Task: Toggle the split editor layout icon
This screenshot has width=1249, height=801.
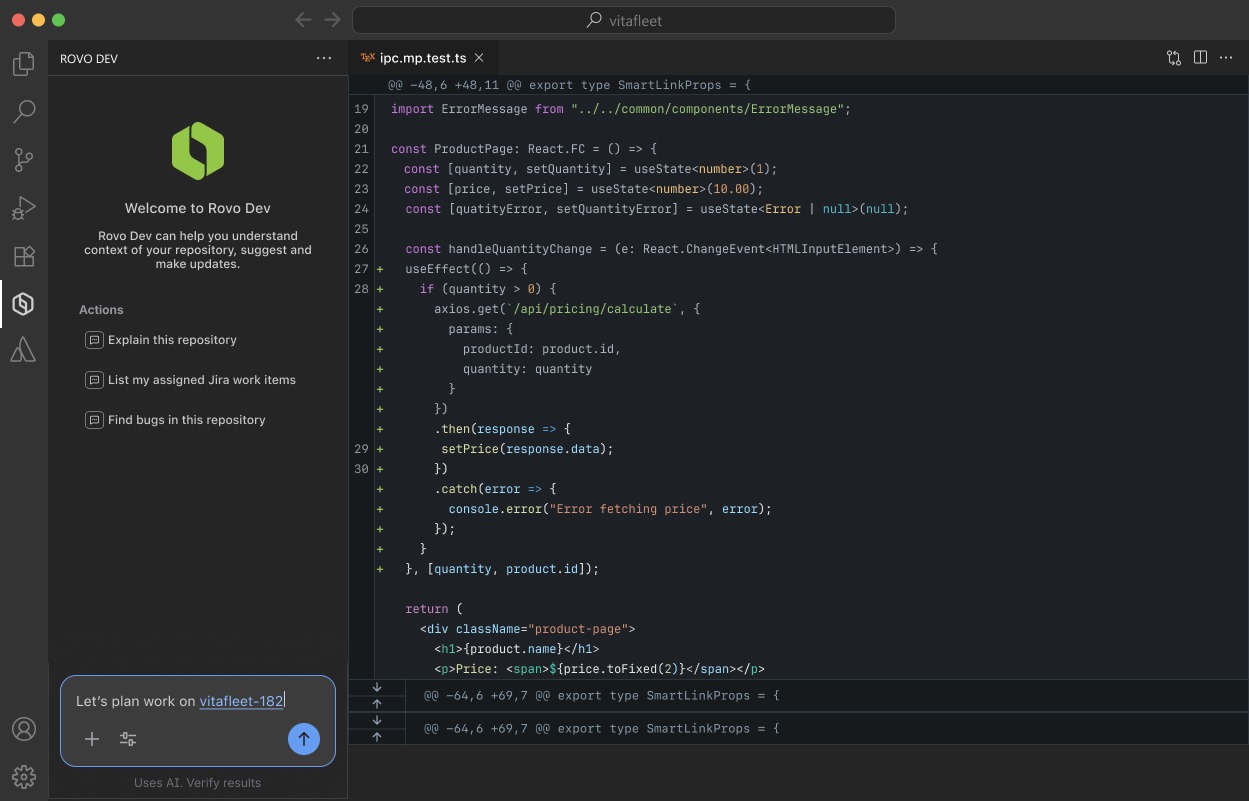Action: coord(1200,57)
